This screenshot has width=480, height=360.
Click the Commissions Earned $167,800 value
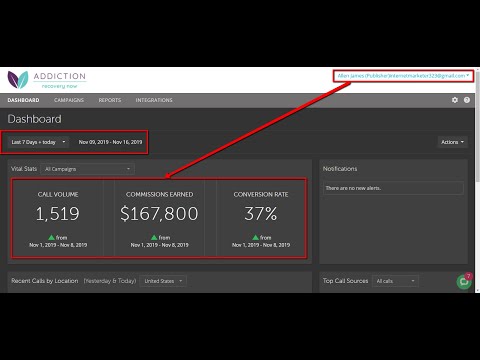(x=159, y=214)
